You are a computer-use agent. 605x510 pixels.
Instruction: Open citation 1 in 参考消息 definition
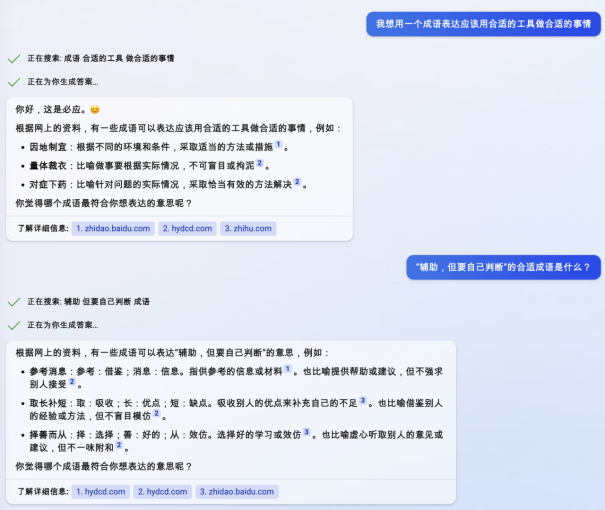coord(288,369)
